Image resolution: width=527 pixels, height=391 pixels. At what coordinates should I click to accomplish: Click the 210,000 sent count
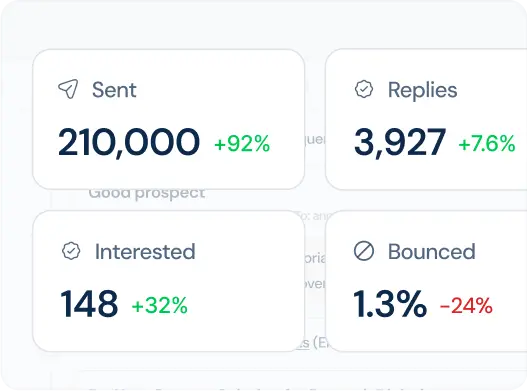129,143
